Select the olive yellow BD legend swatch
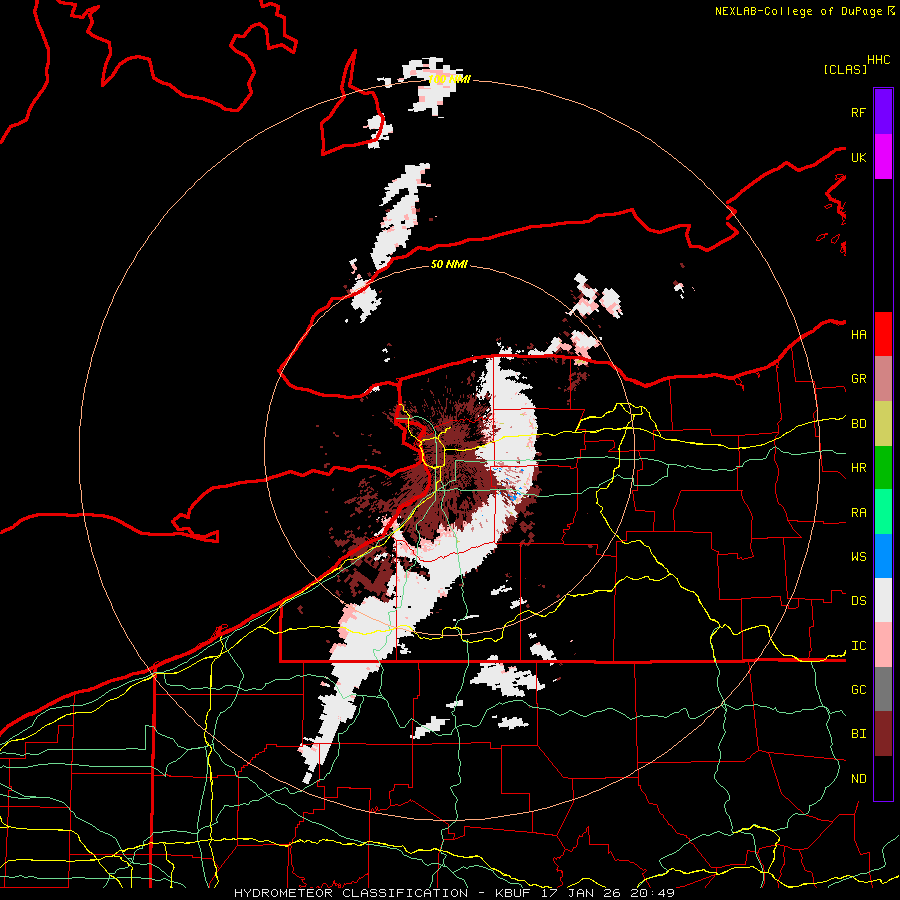 point(883,424)
